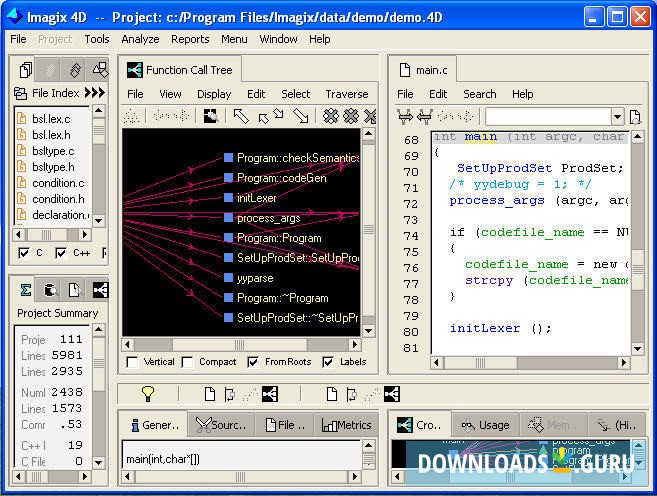The height and width of the screenshot is (496, 657).
Task: Uncheck the Labels checkbox
Action: 328,362
